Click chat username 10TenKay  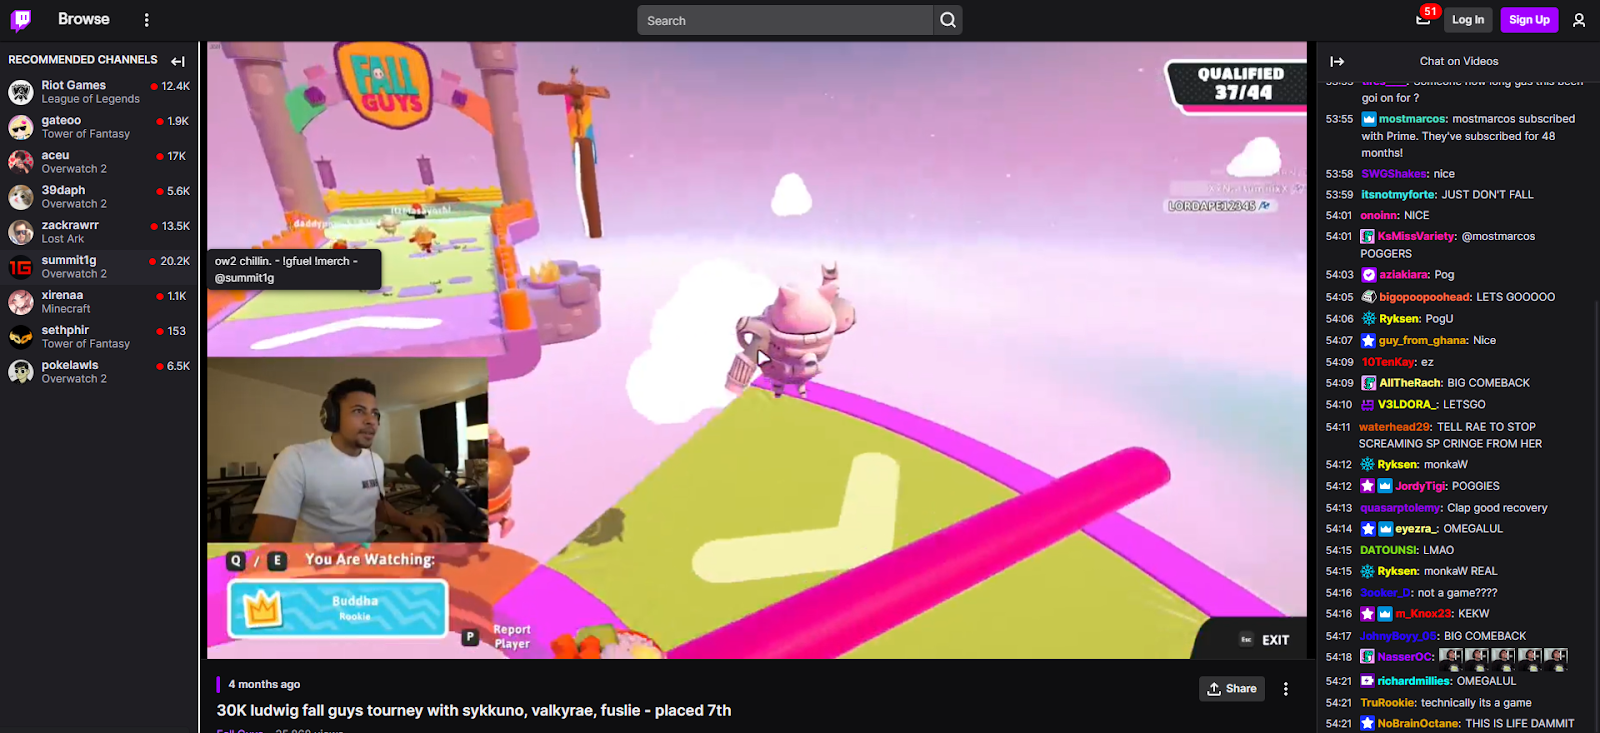coord(1389,363)
